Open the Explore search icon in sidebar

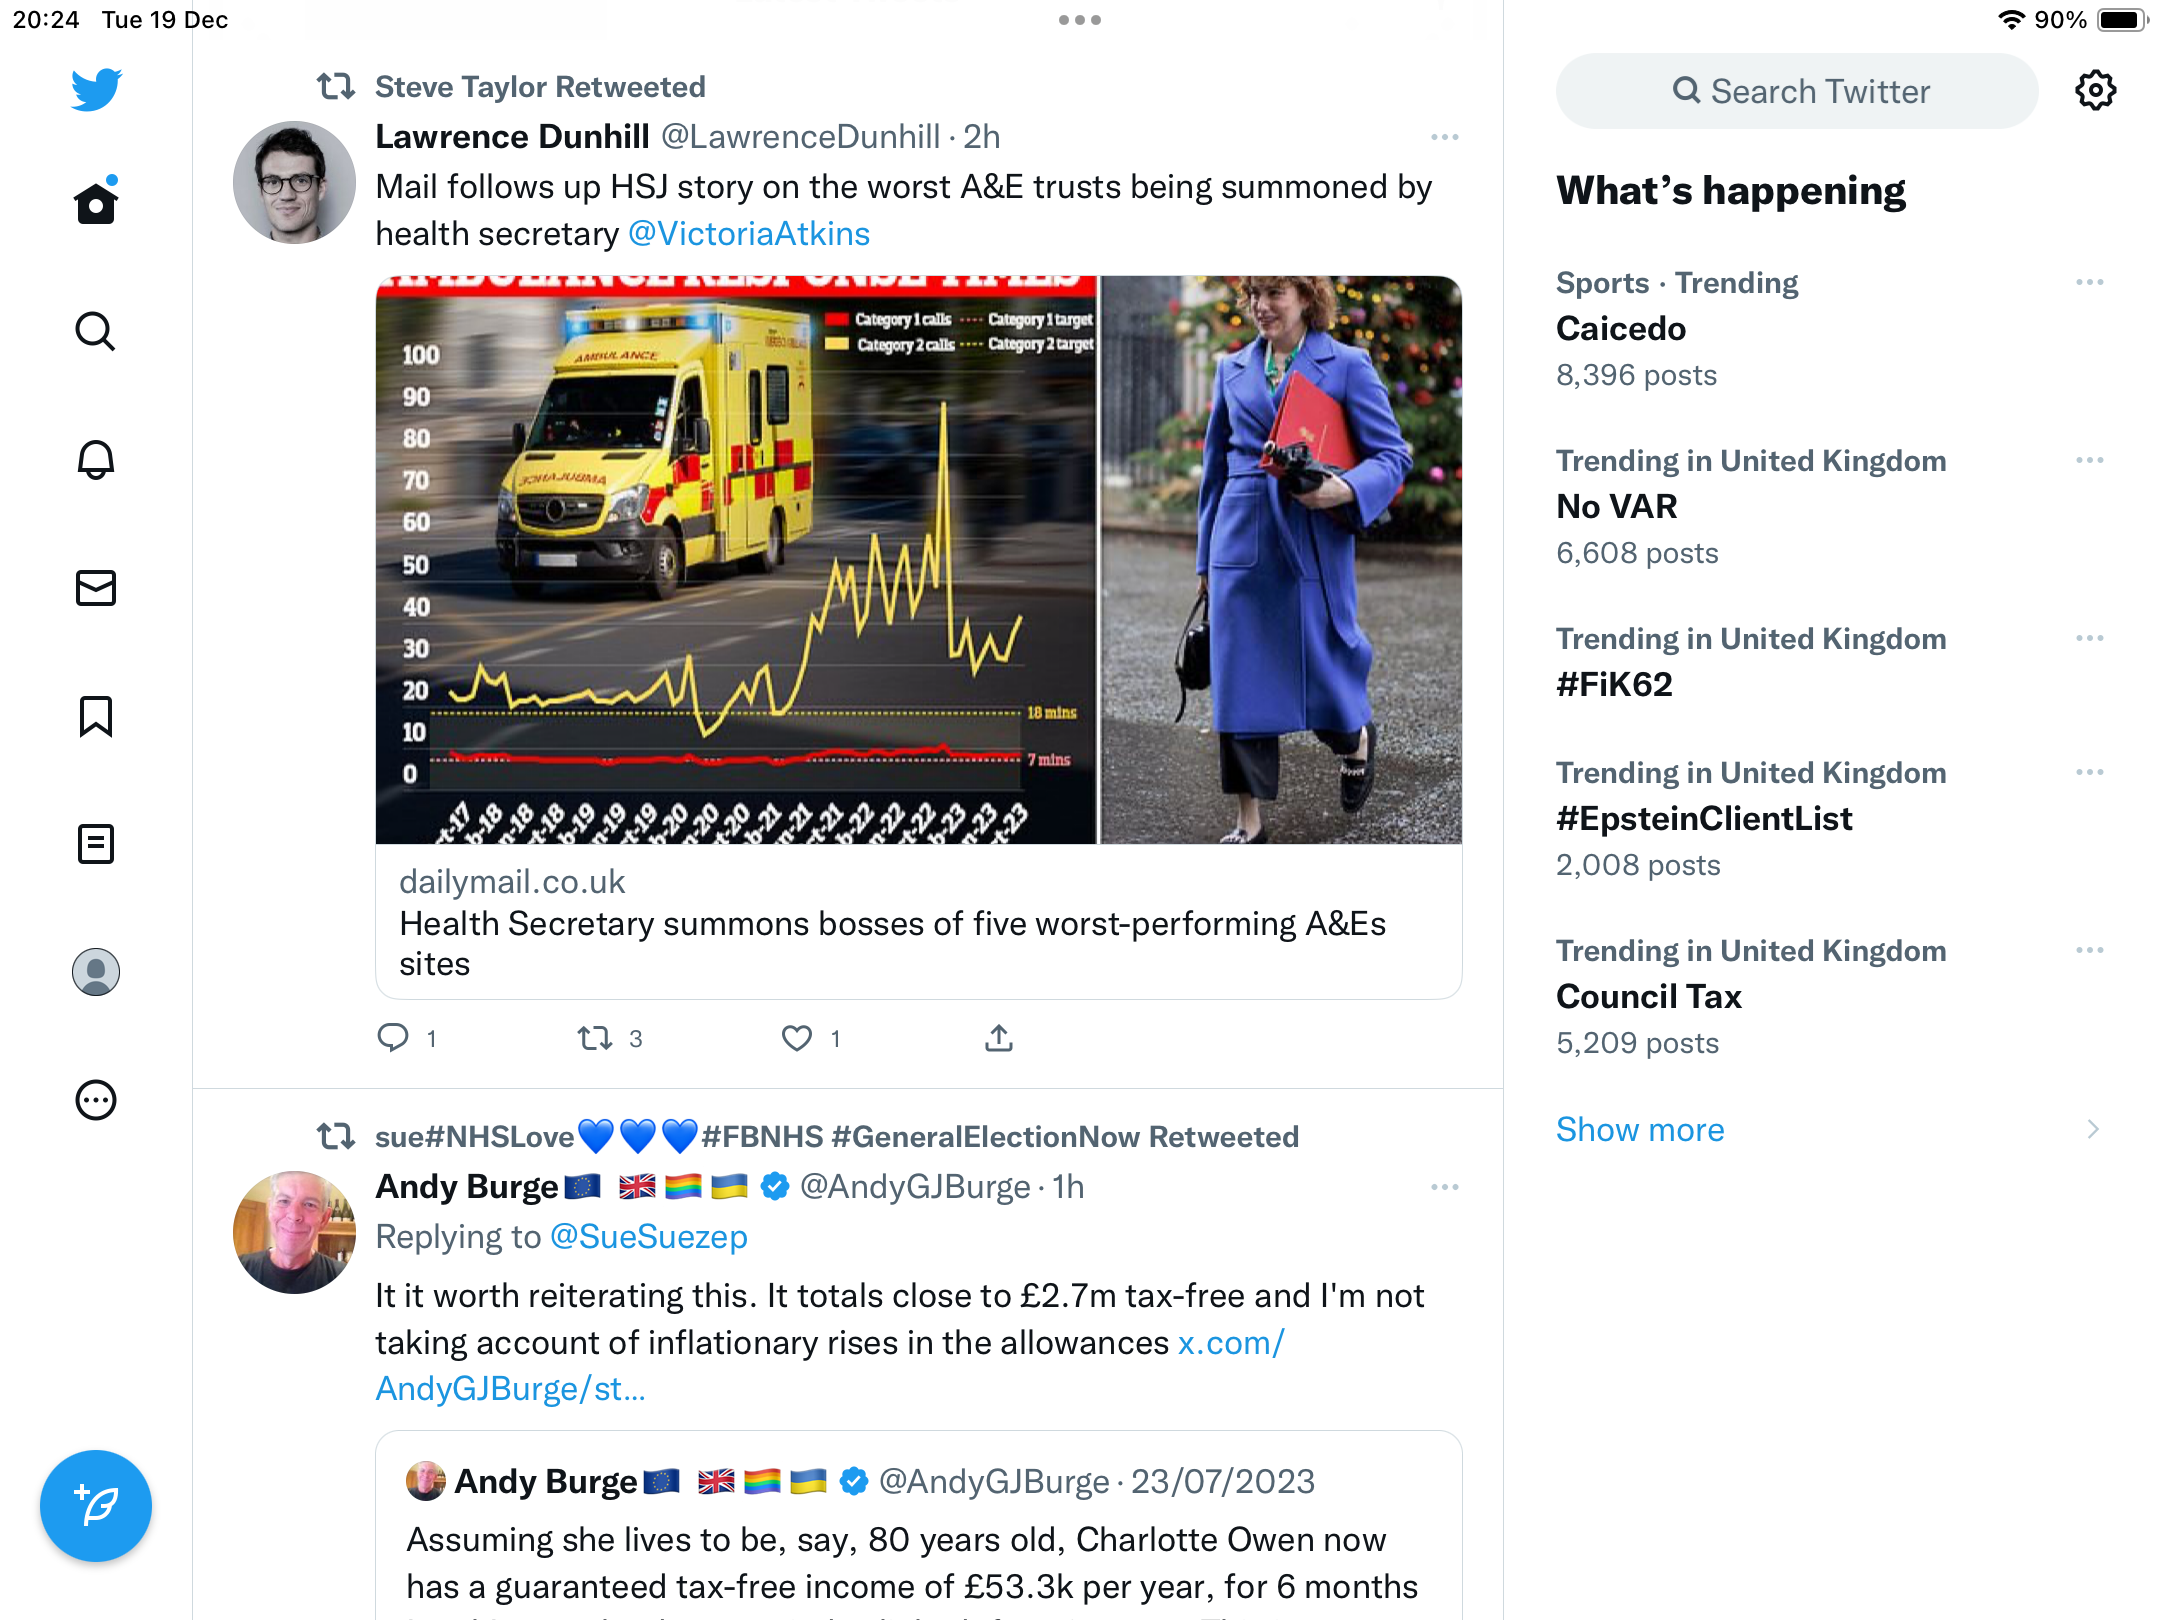pyautogui.click(x=96, y=331)
